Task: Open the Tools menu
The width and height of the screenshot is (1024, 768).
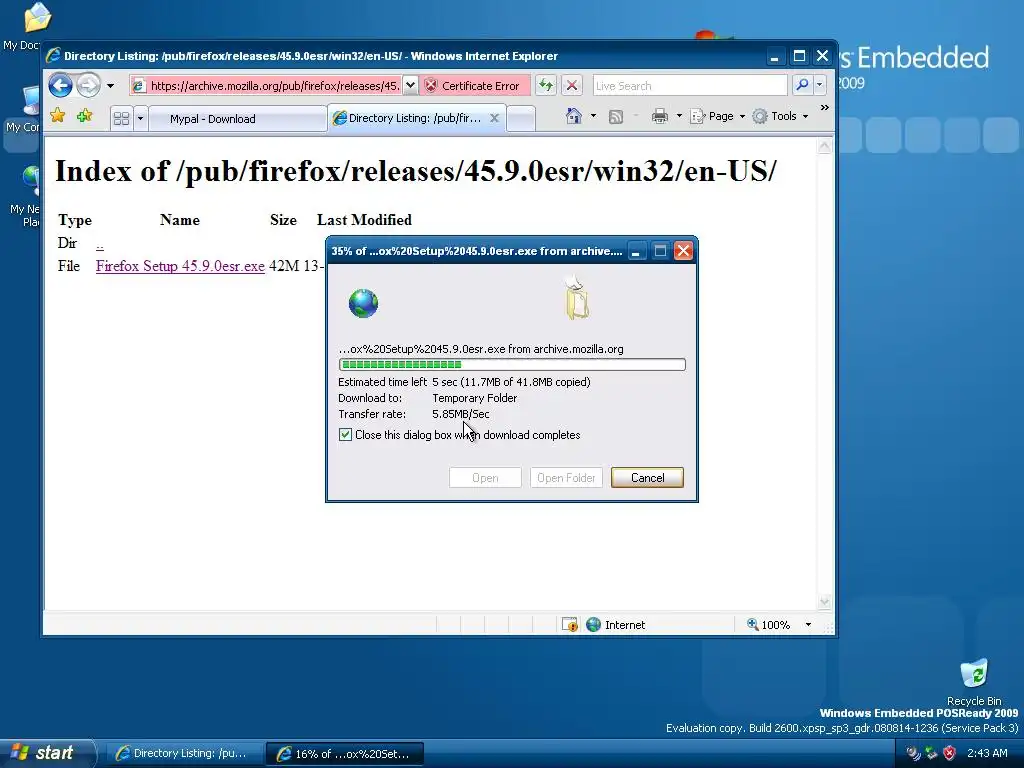Action: pyautogui.click(x=780, y=116)
